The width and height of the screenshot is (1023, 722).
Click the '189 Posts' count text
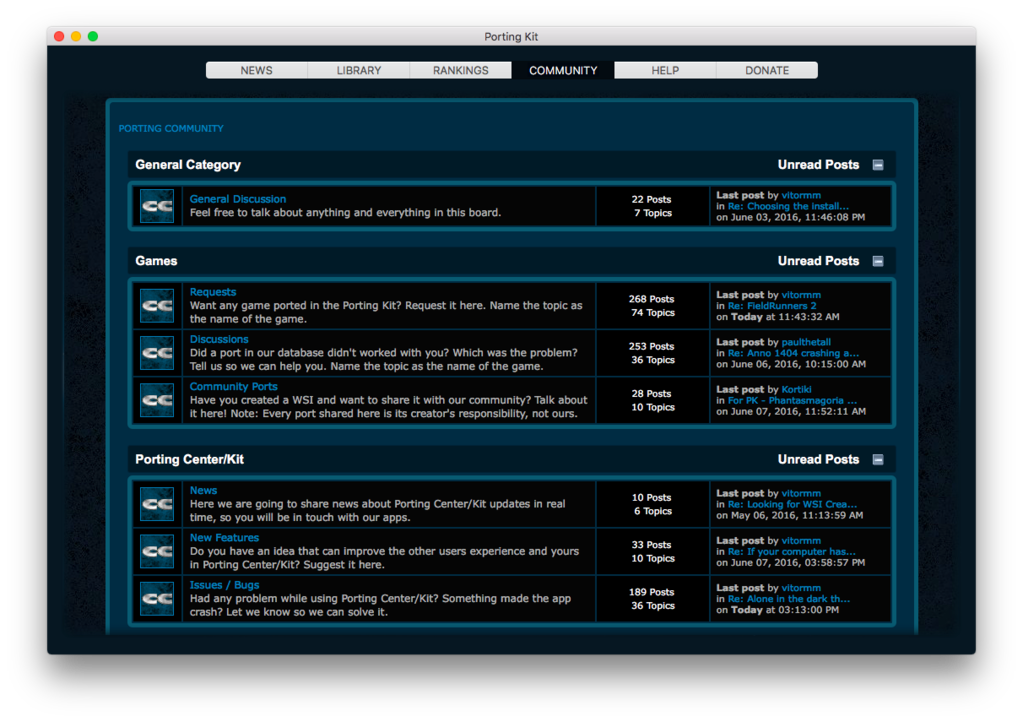[x=651, y=592]
